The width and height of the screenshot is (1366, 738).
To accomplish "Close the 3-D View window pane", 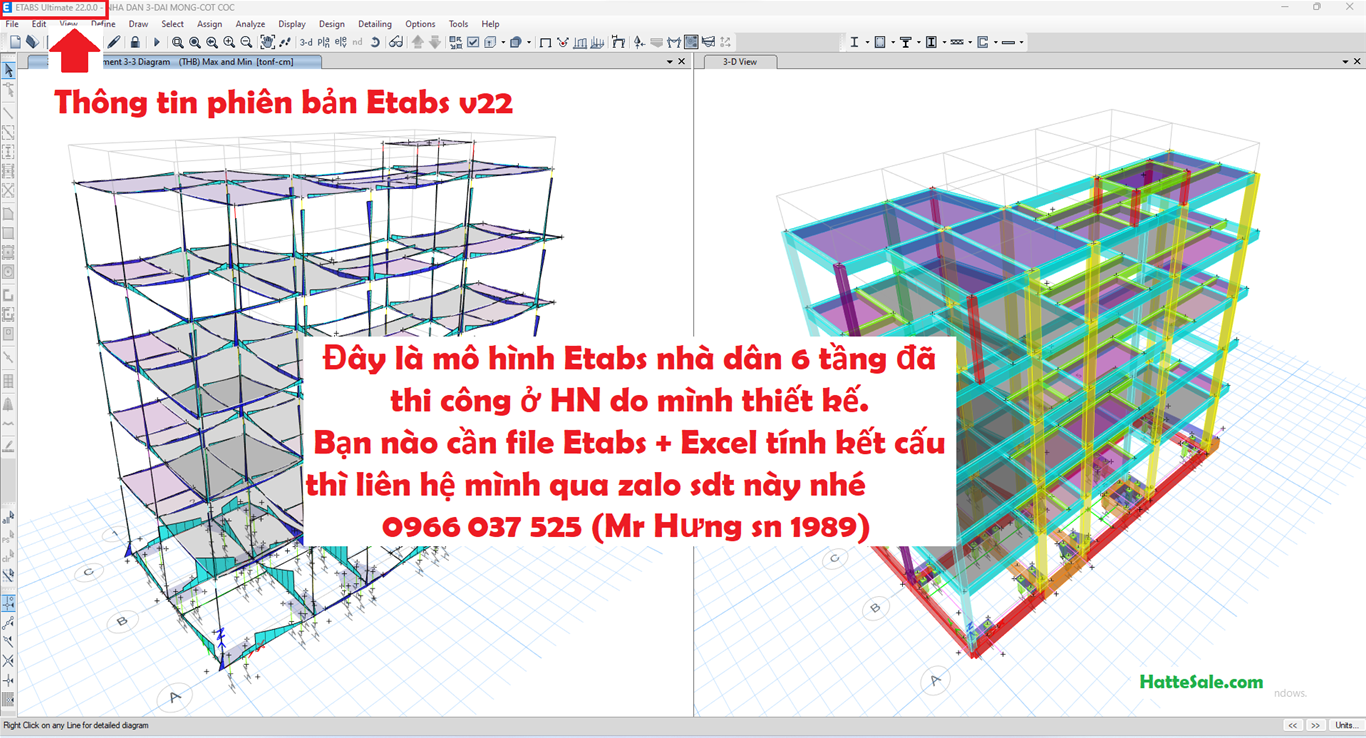I will click(1358, 62).
